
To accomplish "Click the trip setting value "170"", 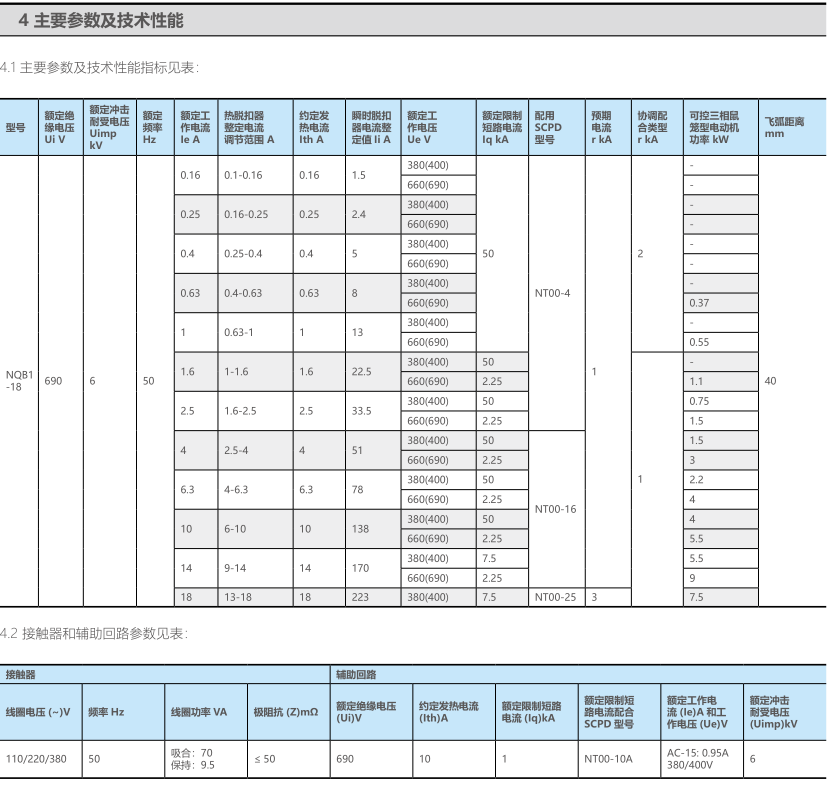I will pos(360,568).
